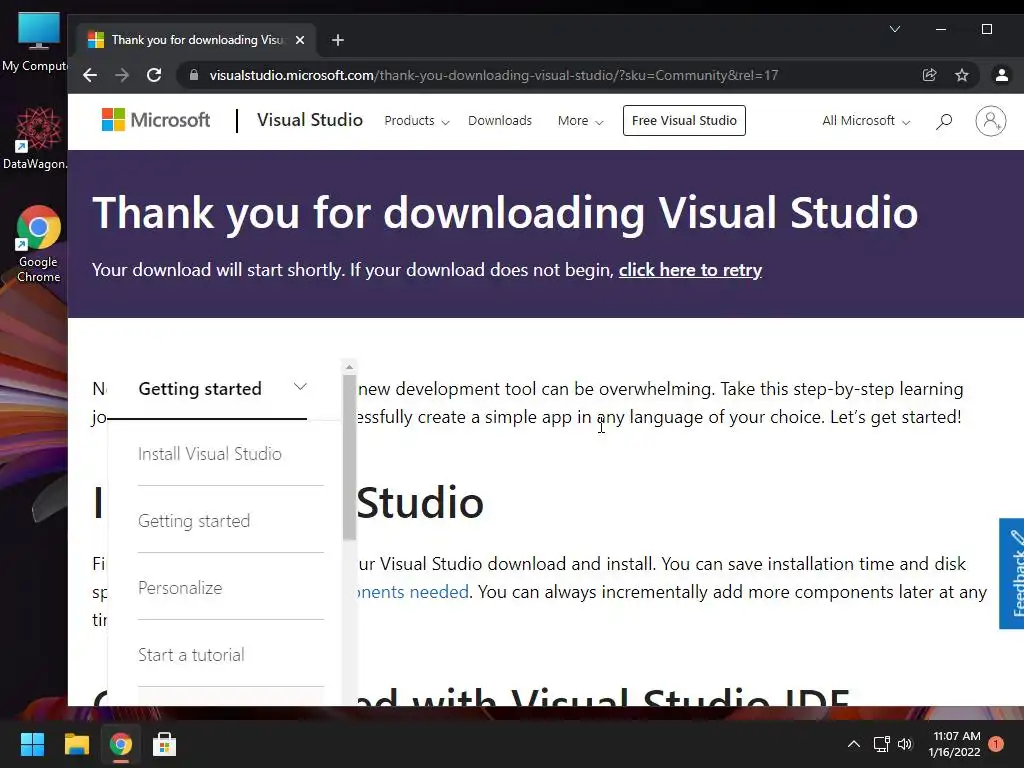Expand the All Microsoft menu

[866, 121]
